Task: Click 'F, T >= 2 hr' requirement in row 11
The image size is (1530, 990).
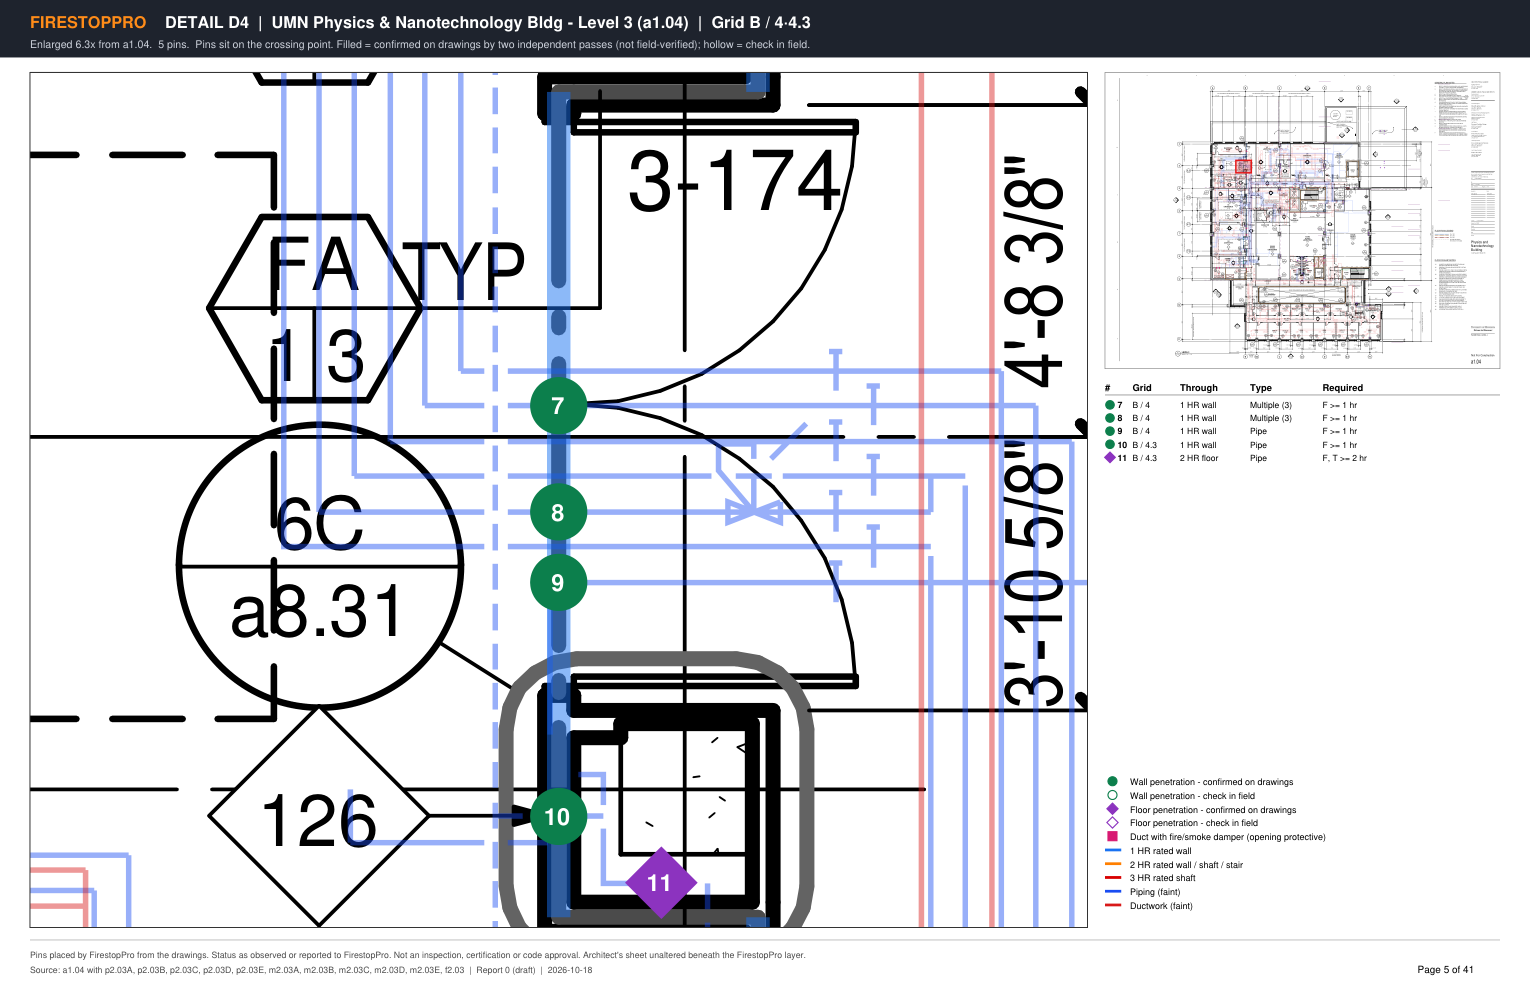Action: (1344, 458)
